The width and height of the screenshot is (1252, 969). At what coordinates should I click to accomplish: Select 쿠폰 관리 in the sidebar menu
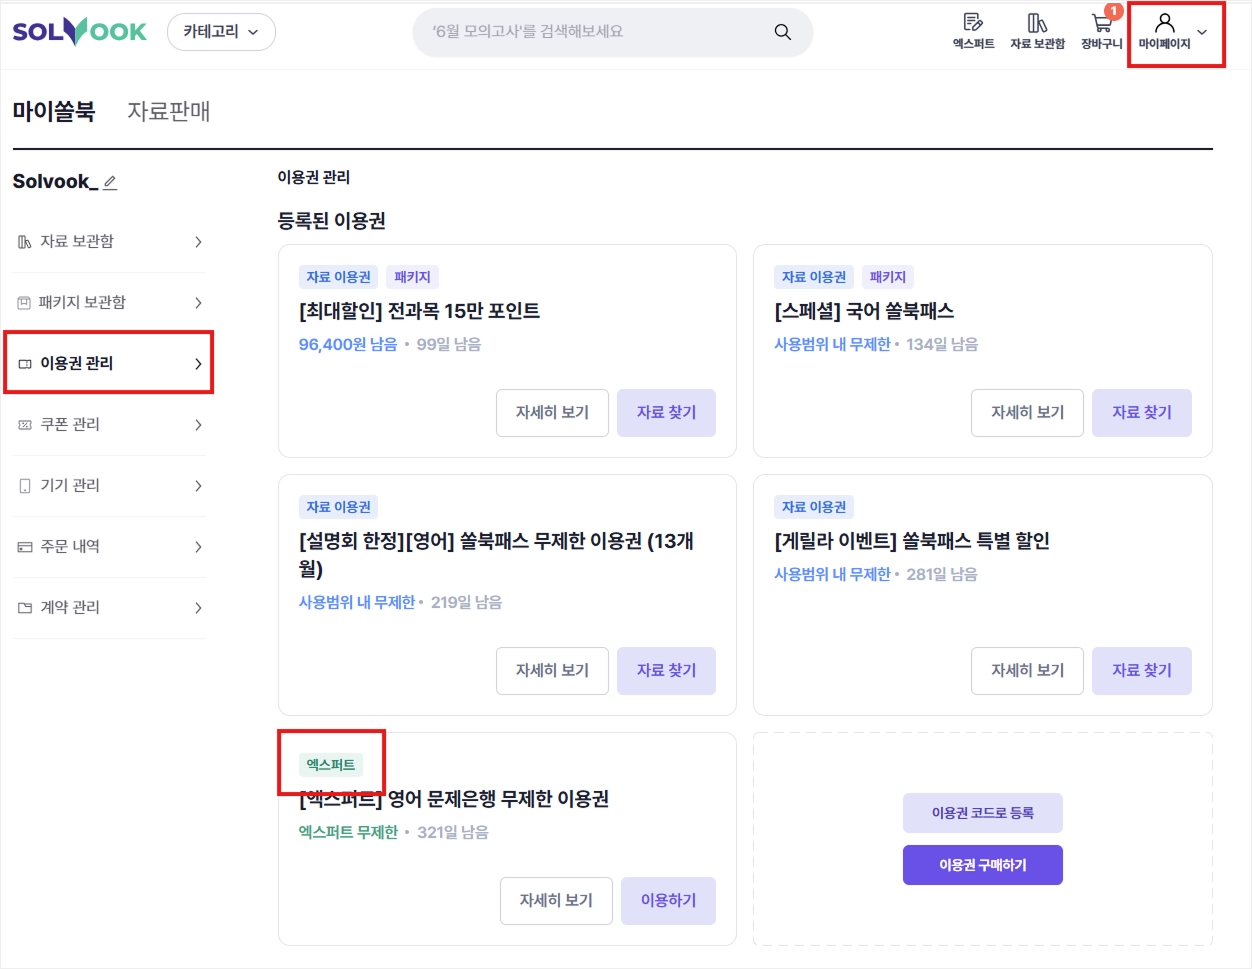109,425
